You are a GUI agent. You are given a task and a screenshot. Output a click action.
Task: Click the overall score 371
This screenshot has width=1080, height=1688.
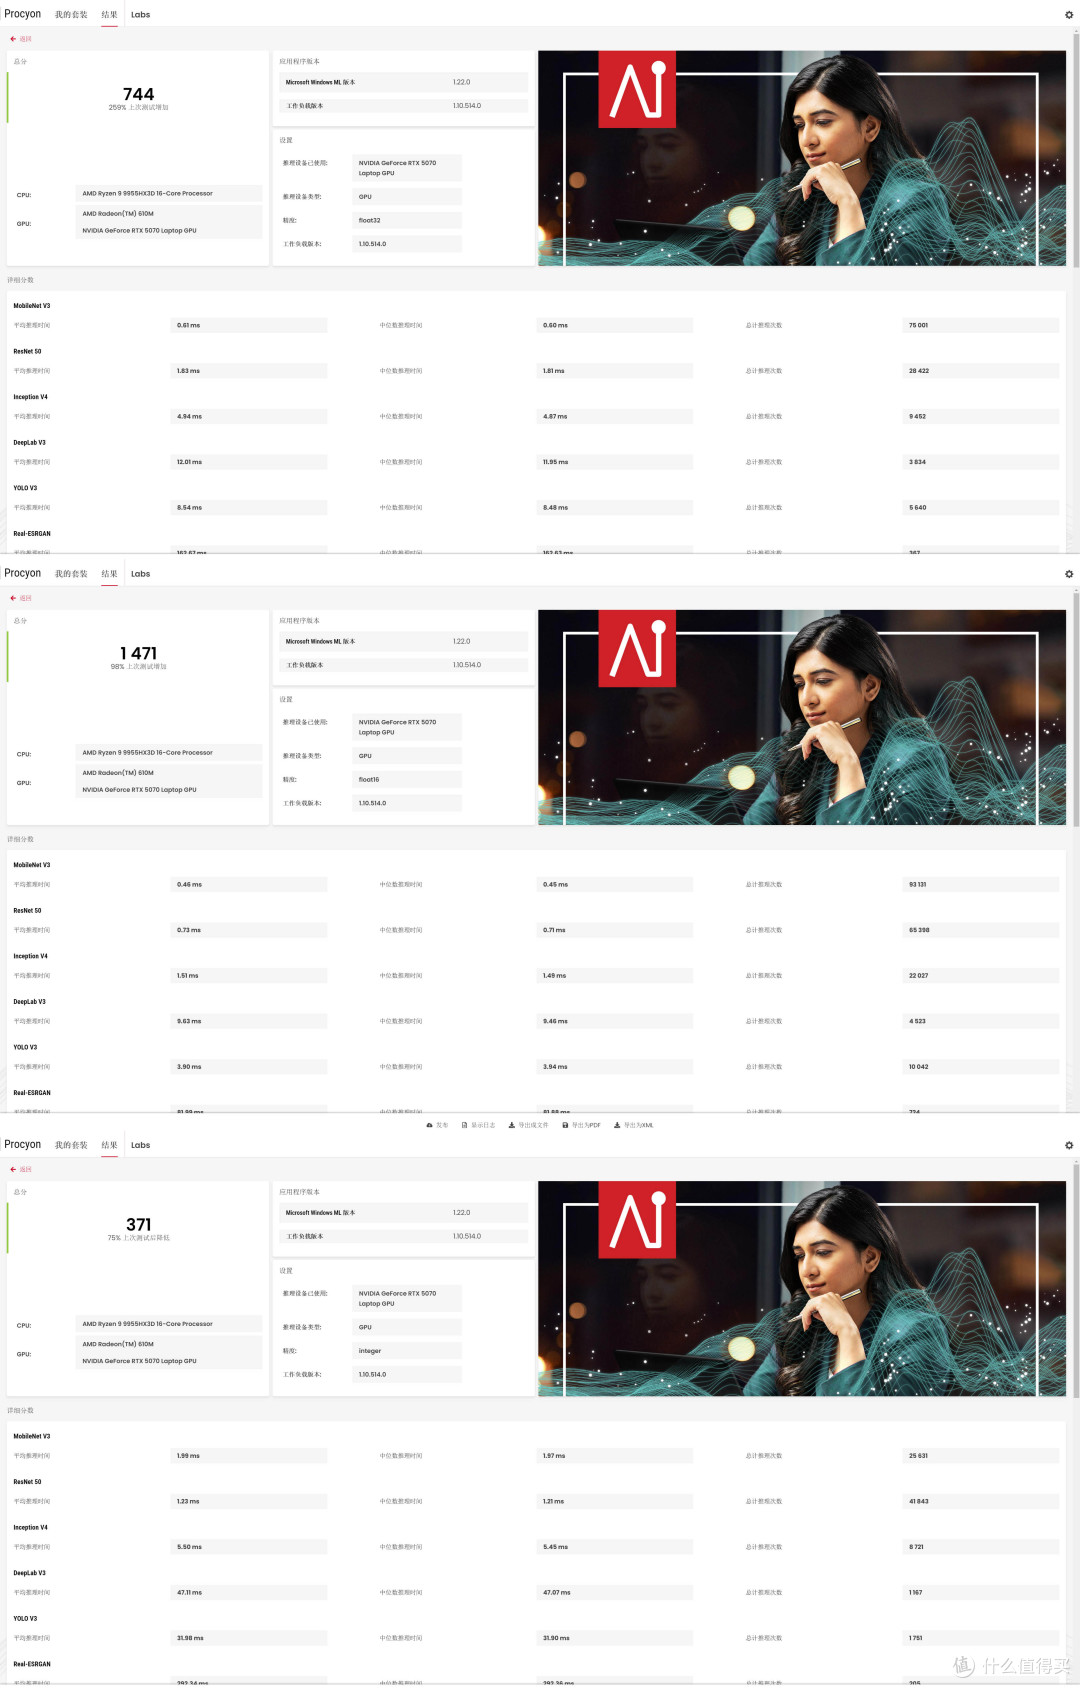coord(139,1224)
